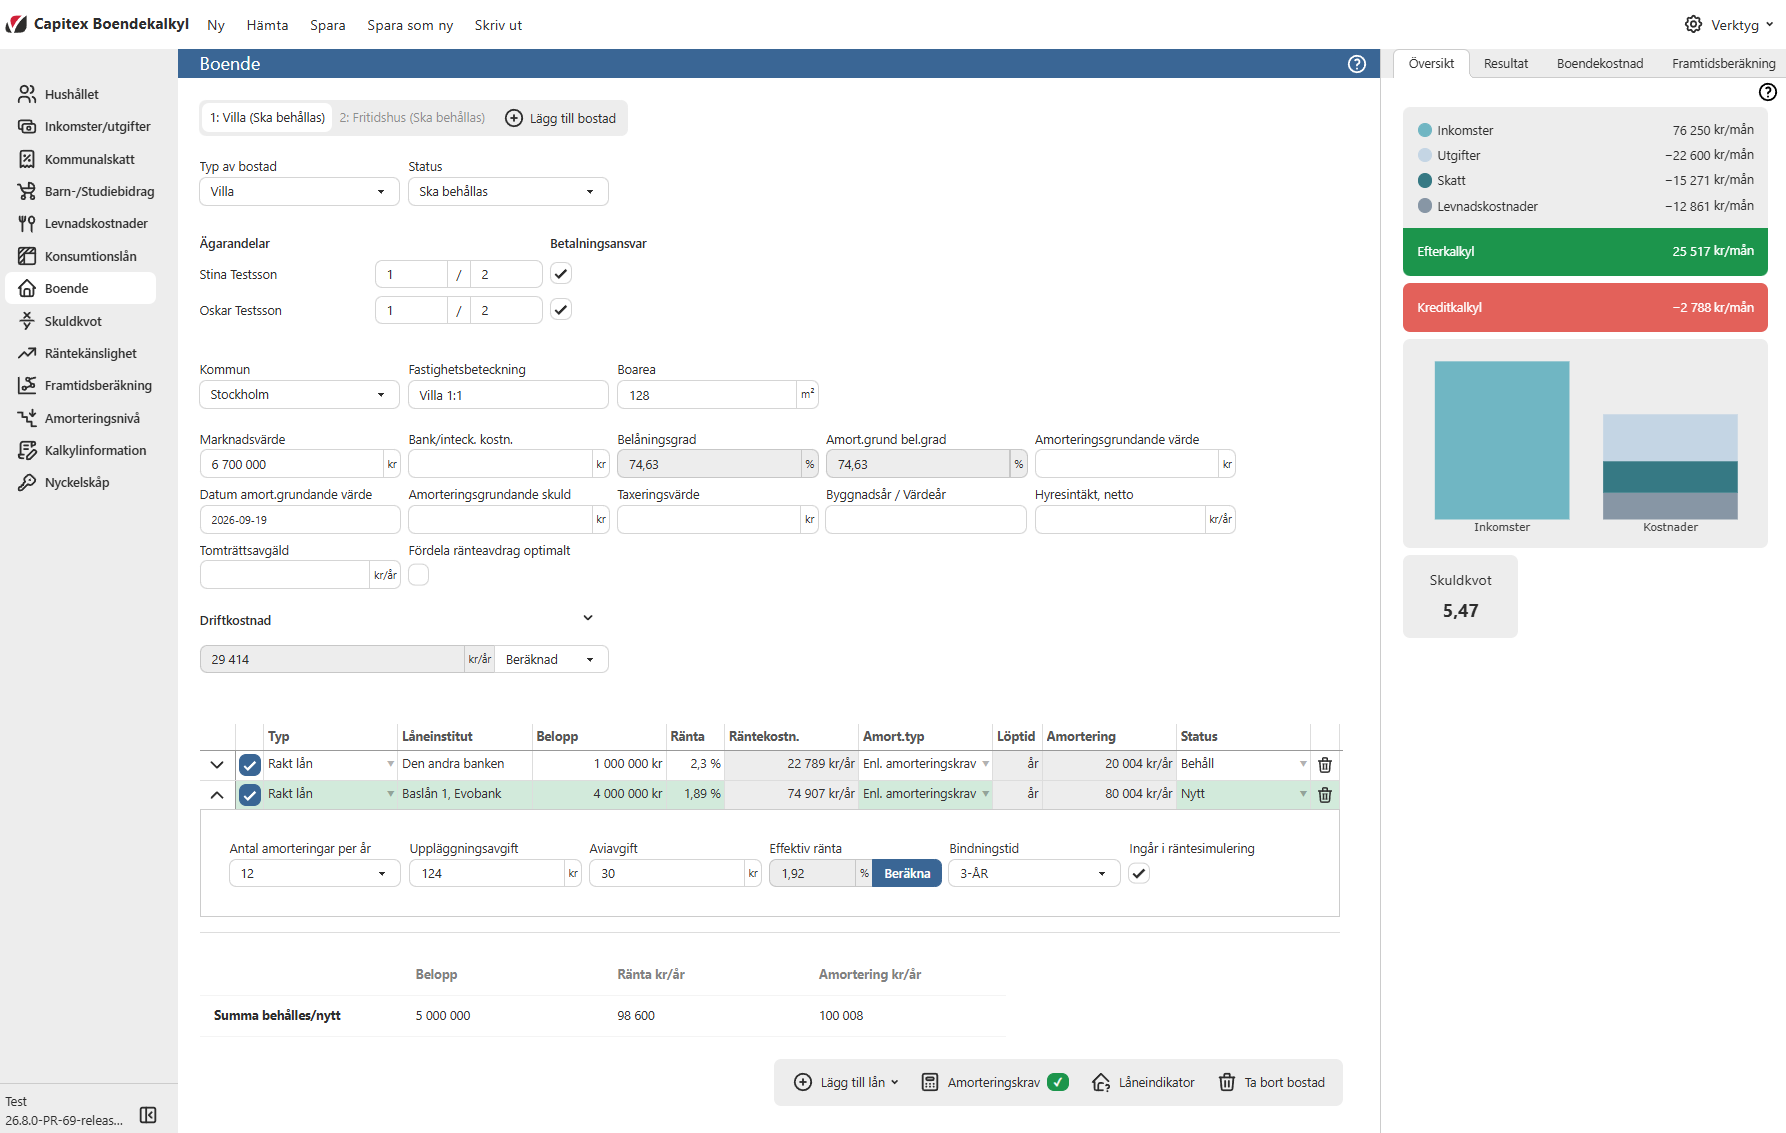Click the Boarea input field
1786x1133 pixels.
click(x=707, y=395)
